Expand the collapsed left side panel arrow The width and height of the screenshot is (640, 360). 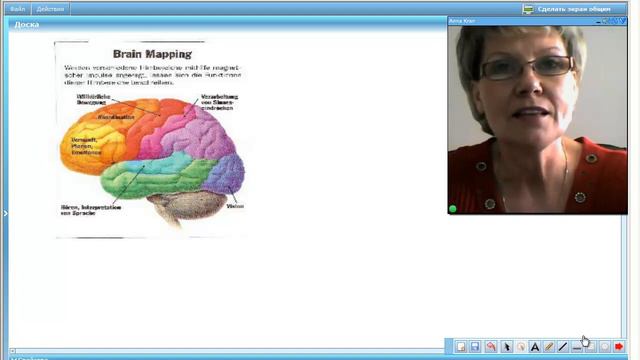tap(5, 213)
